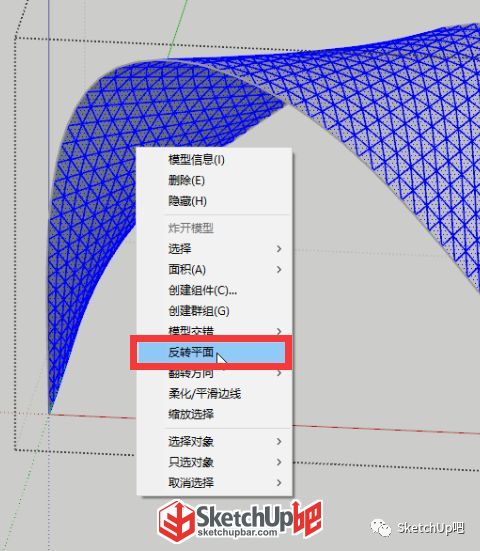Screen dimensions: 480x551
Task: Click 隐藏(H) menu item
Action: [x=187, y=201]
